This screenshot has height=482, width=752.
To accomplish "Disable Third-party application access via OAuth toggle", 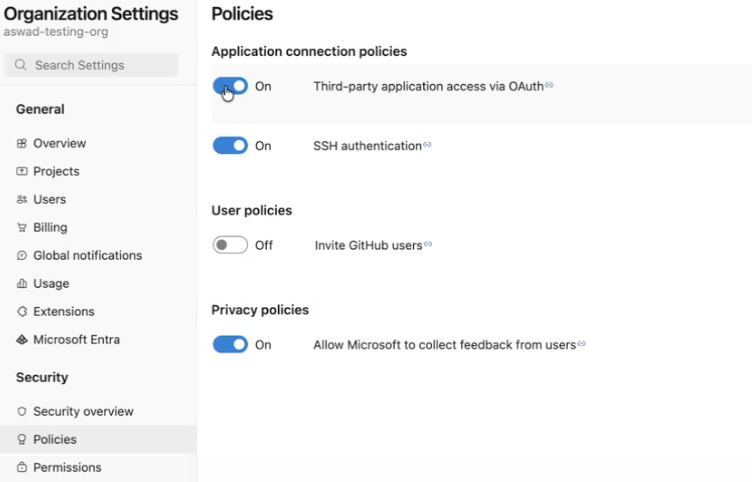I will tap(230, 86).
